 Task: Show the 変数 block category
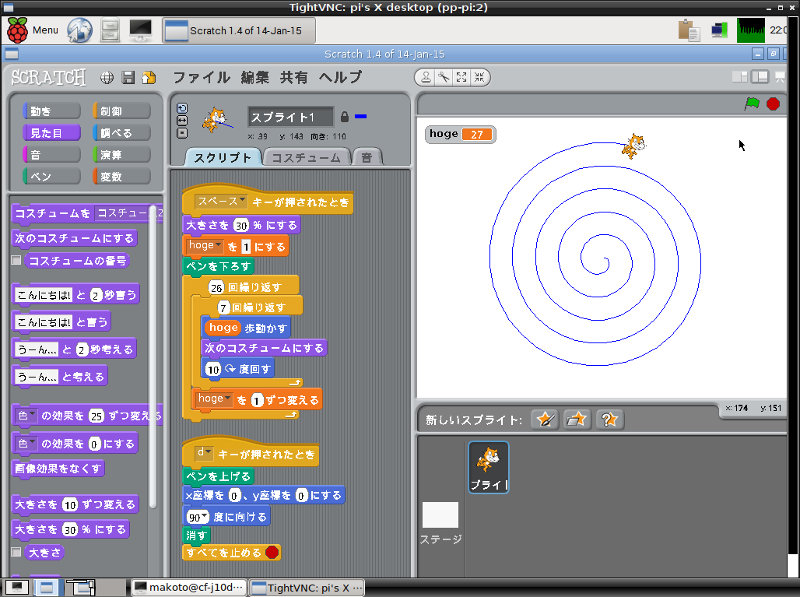(122, 177)
